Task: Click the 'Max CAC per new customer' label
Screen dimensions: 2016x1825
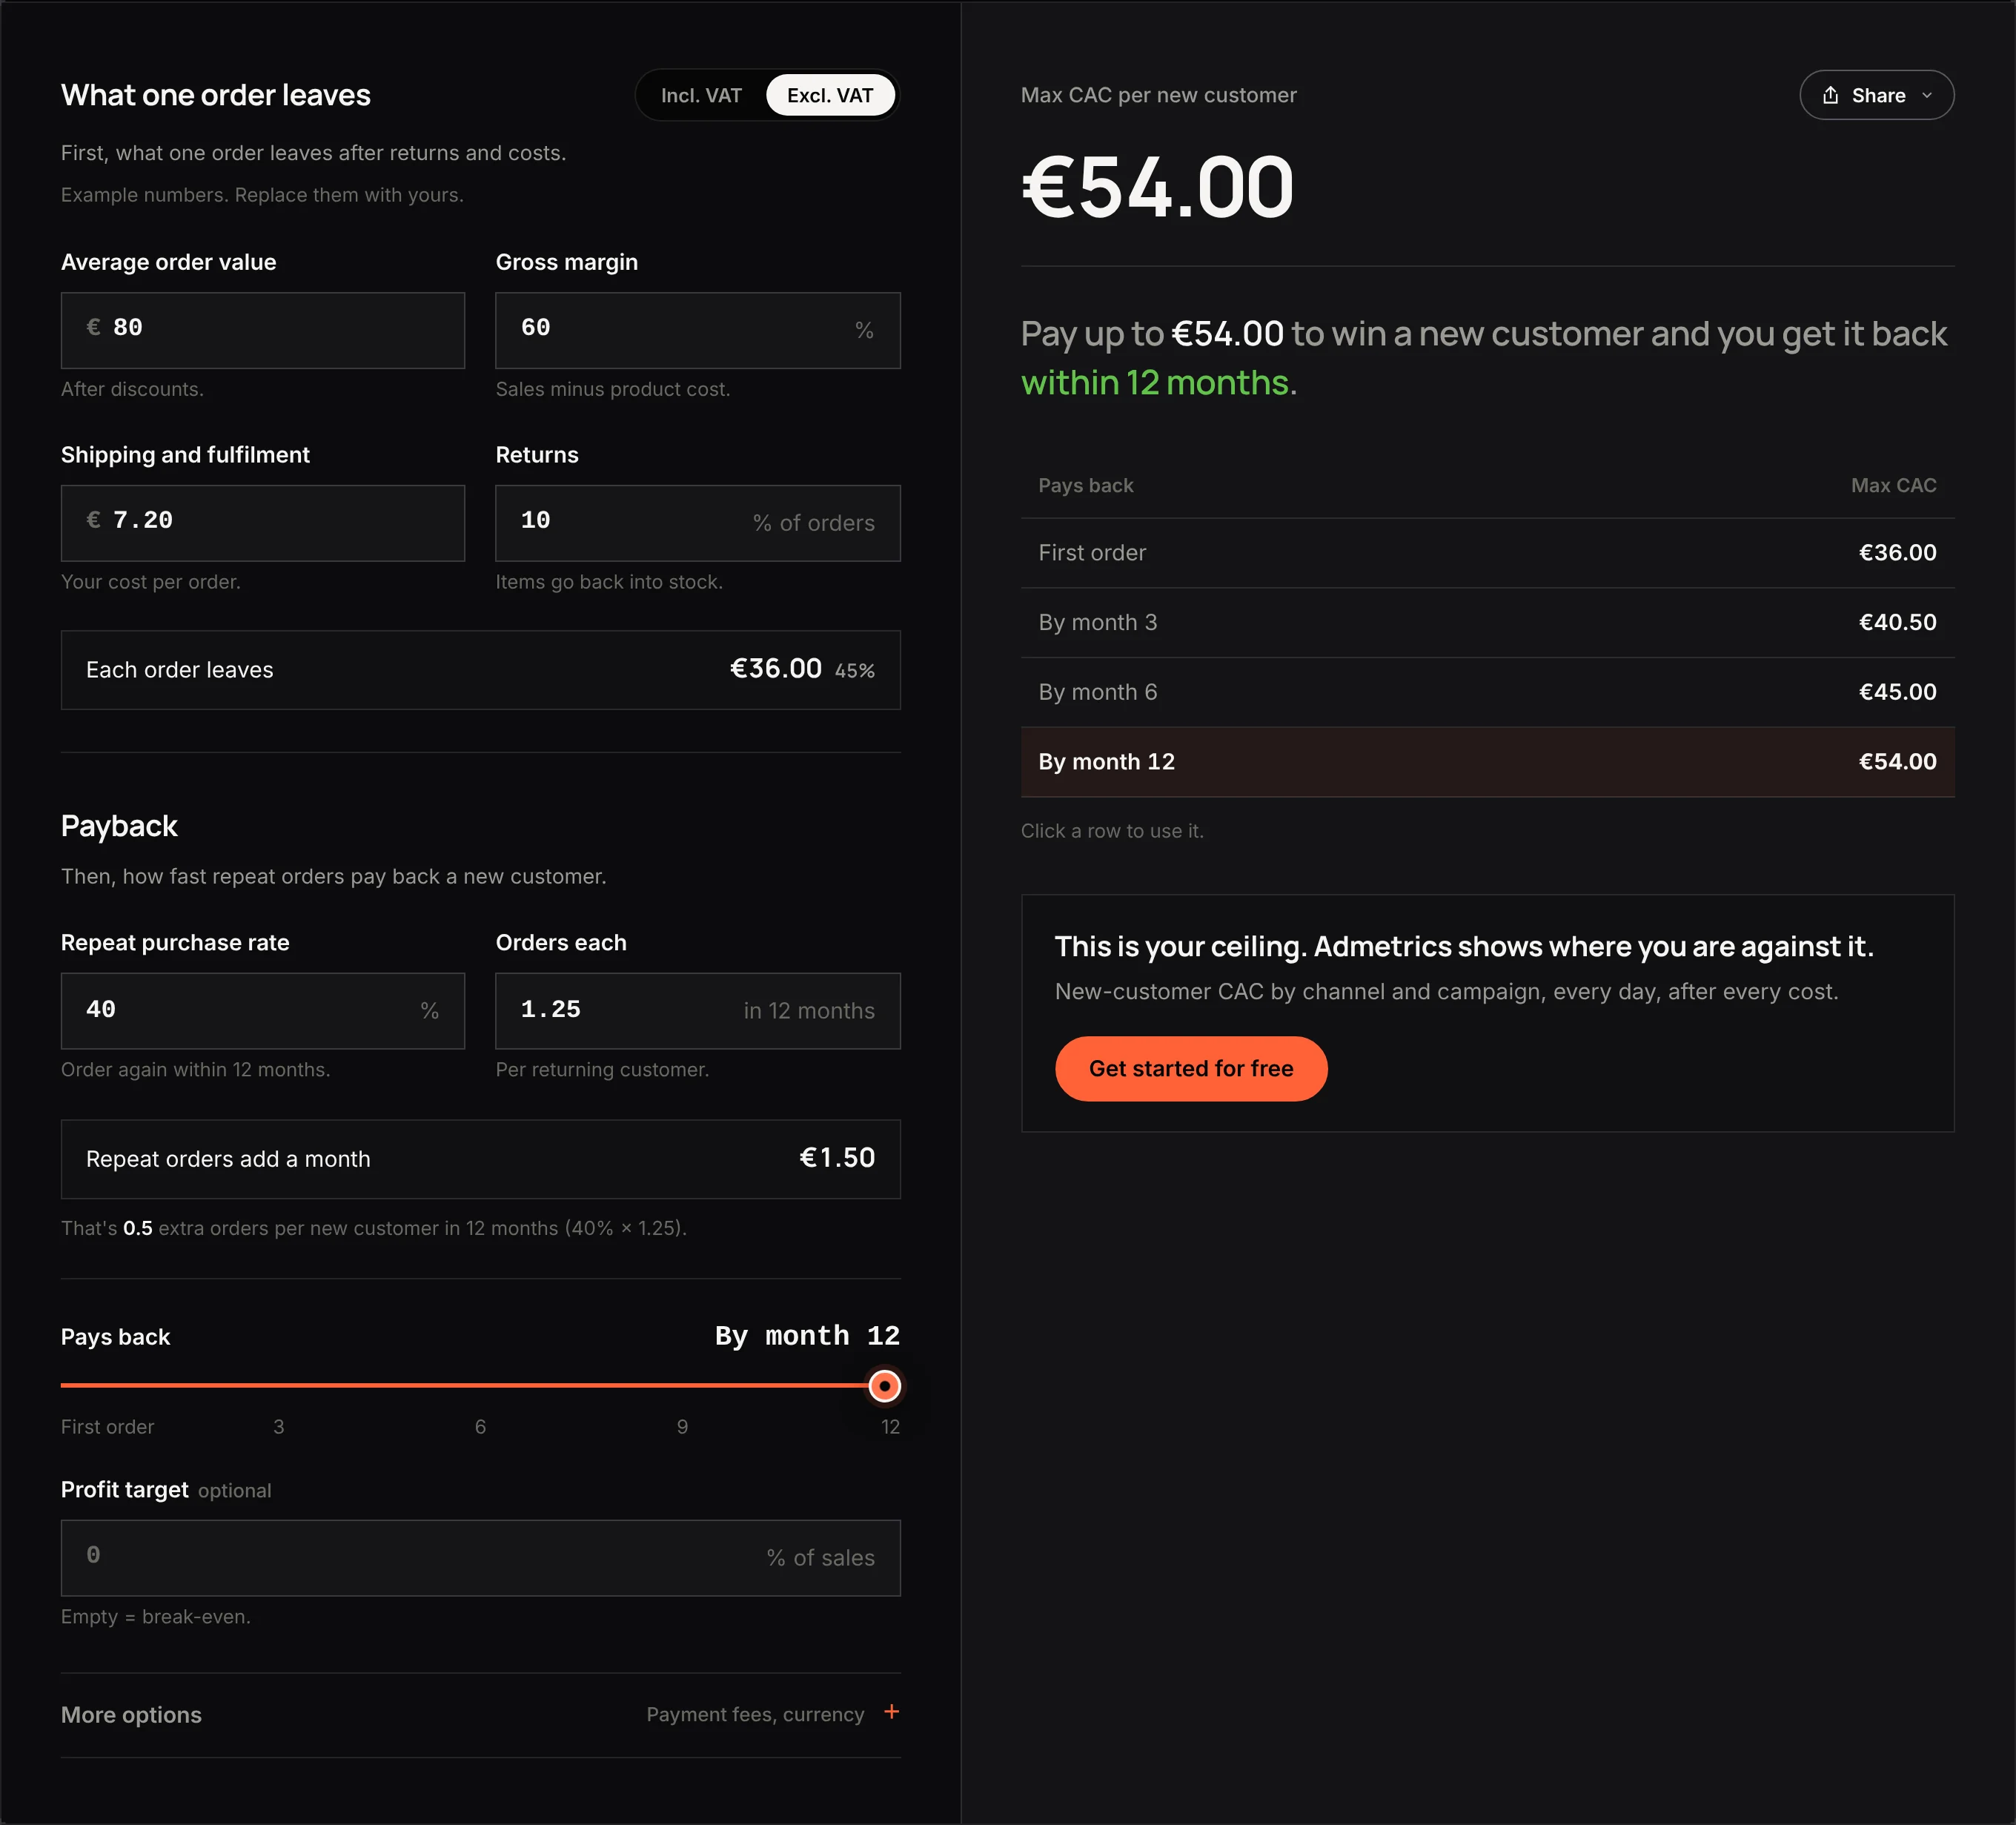Action: click(1158, 95)
